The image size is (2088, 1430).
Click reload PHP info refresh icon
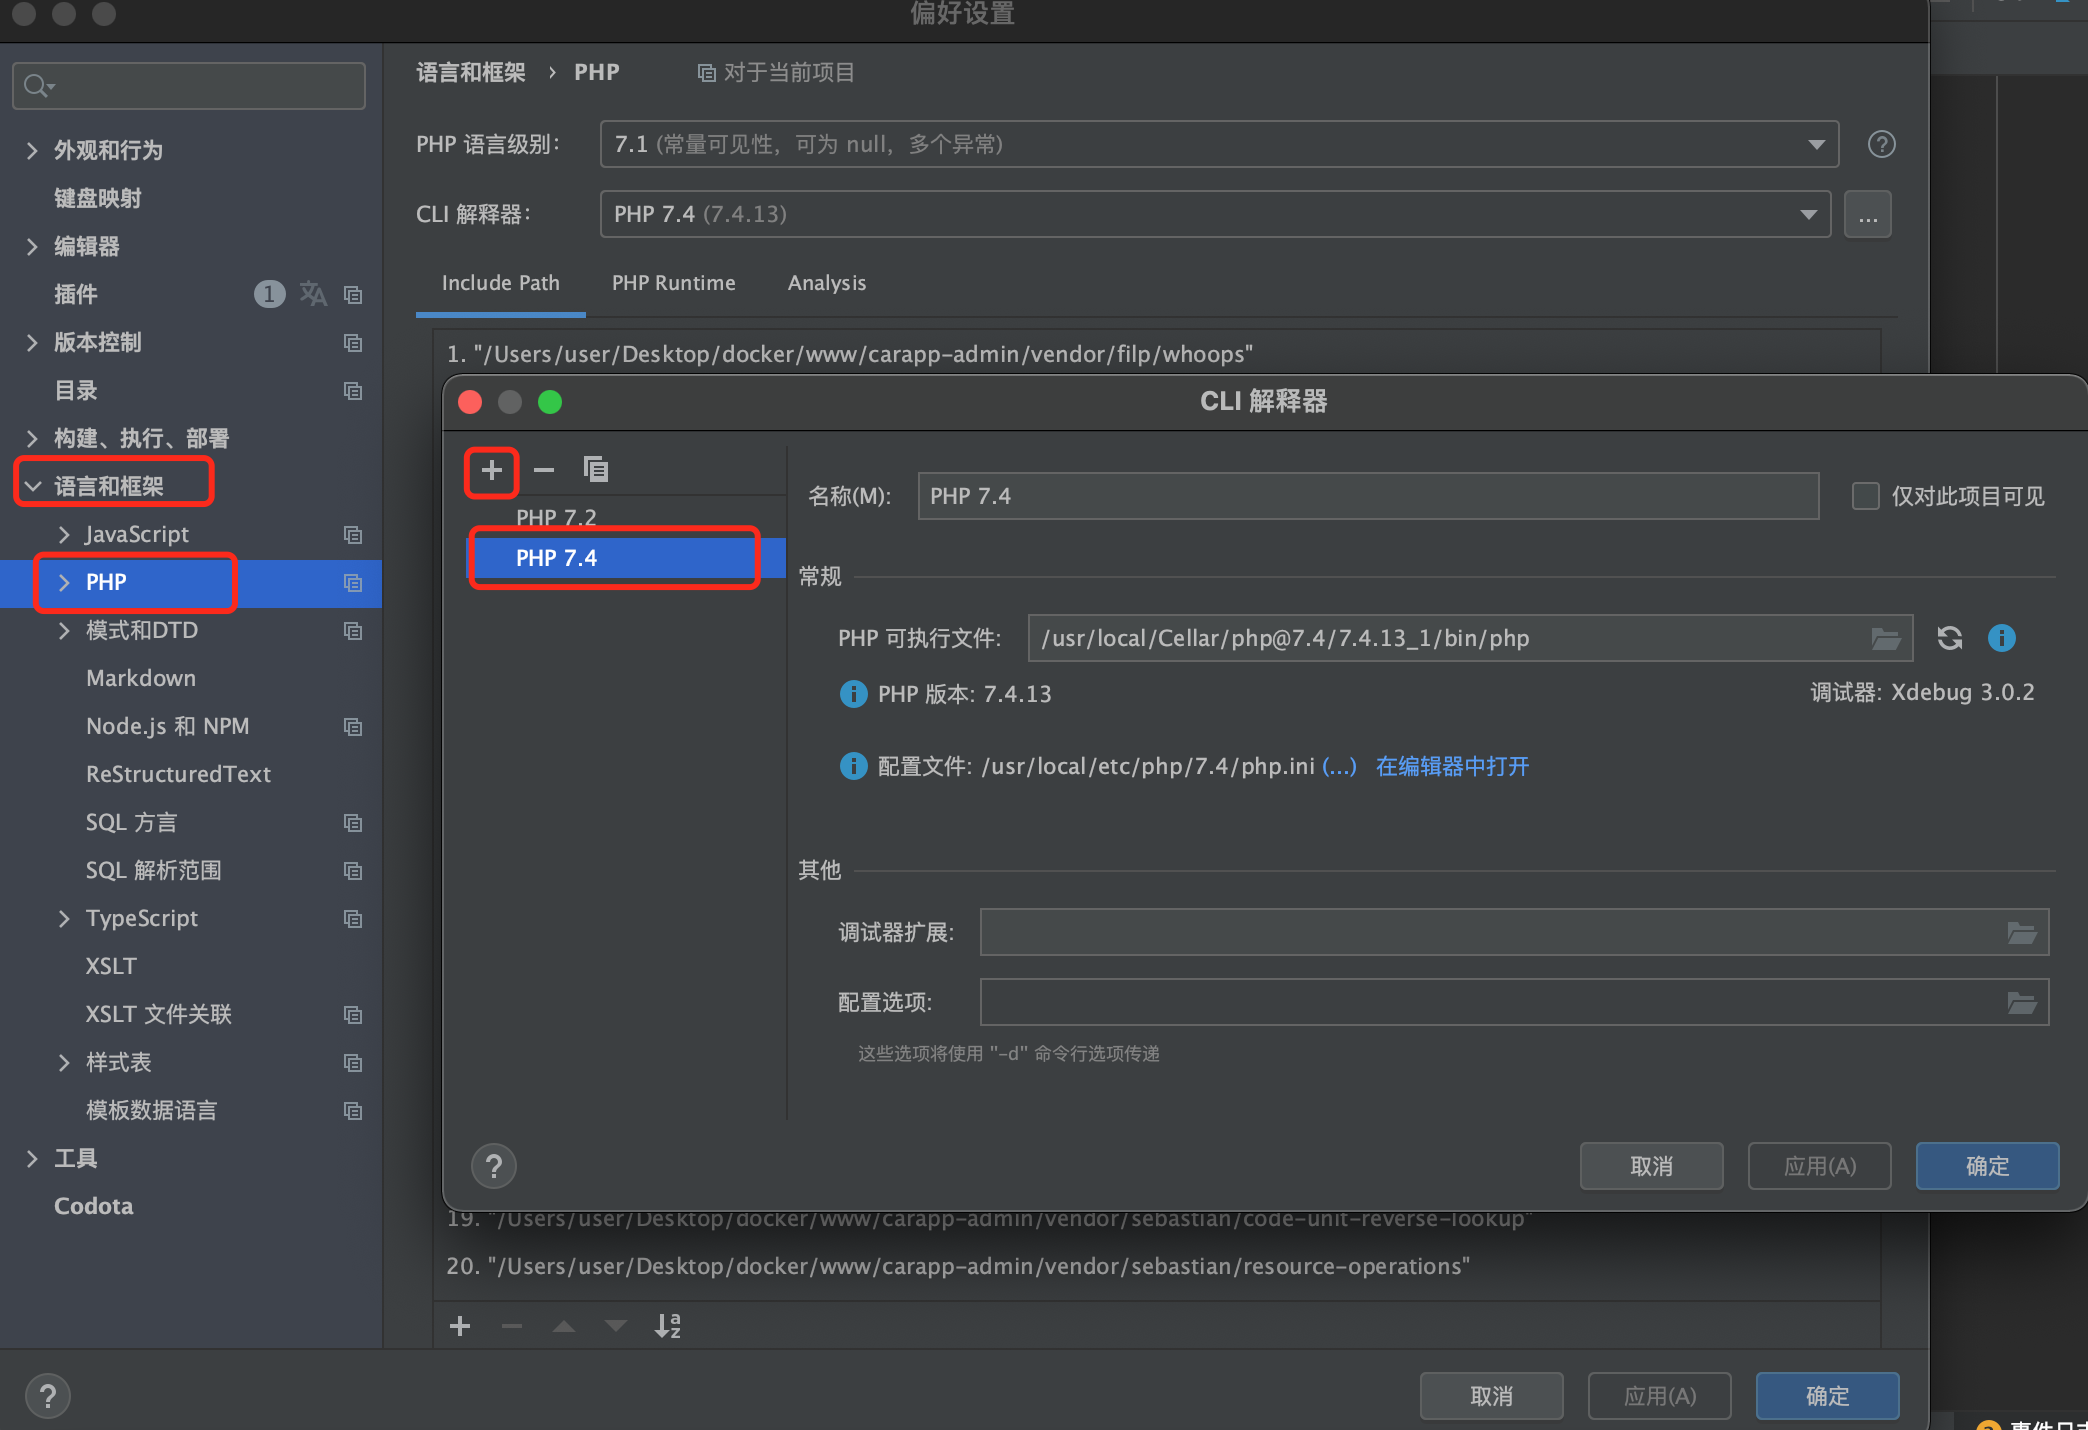click(1949, 638)
